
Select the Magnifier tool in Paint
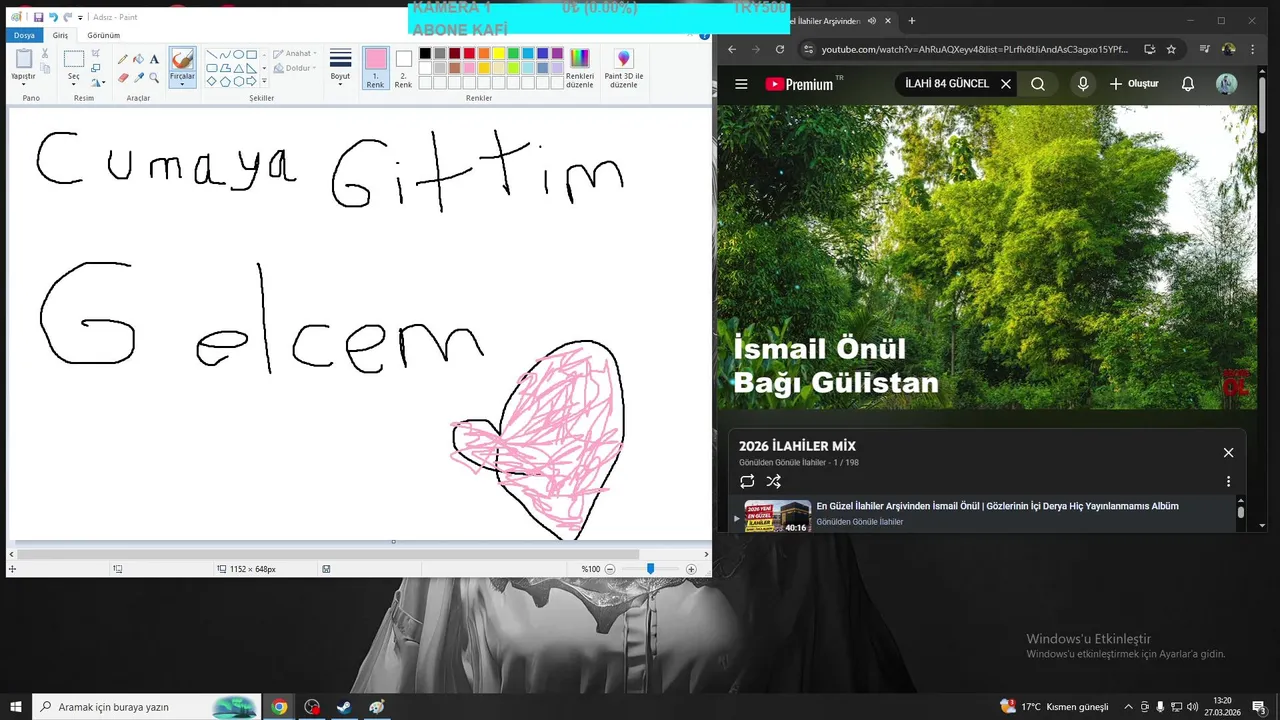click(154, 77)
